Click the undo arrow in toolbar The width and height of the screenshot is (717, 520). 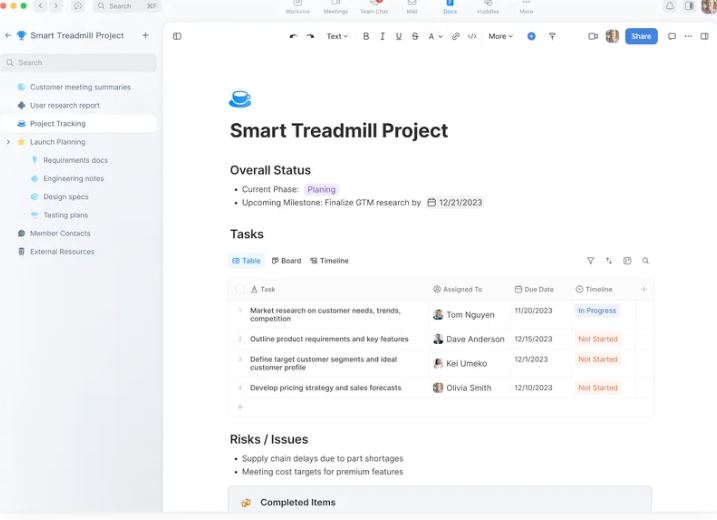(x=293, y=36)
